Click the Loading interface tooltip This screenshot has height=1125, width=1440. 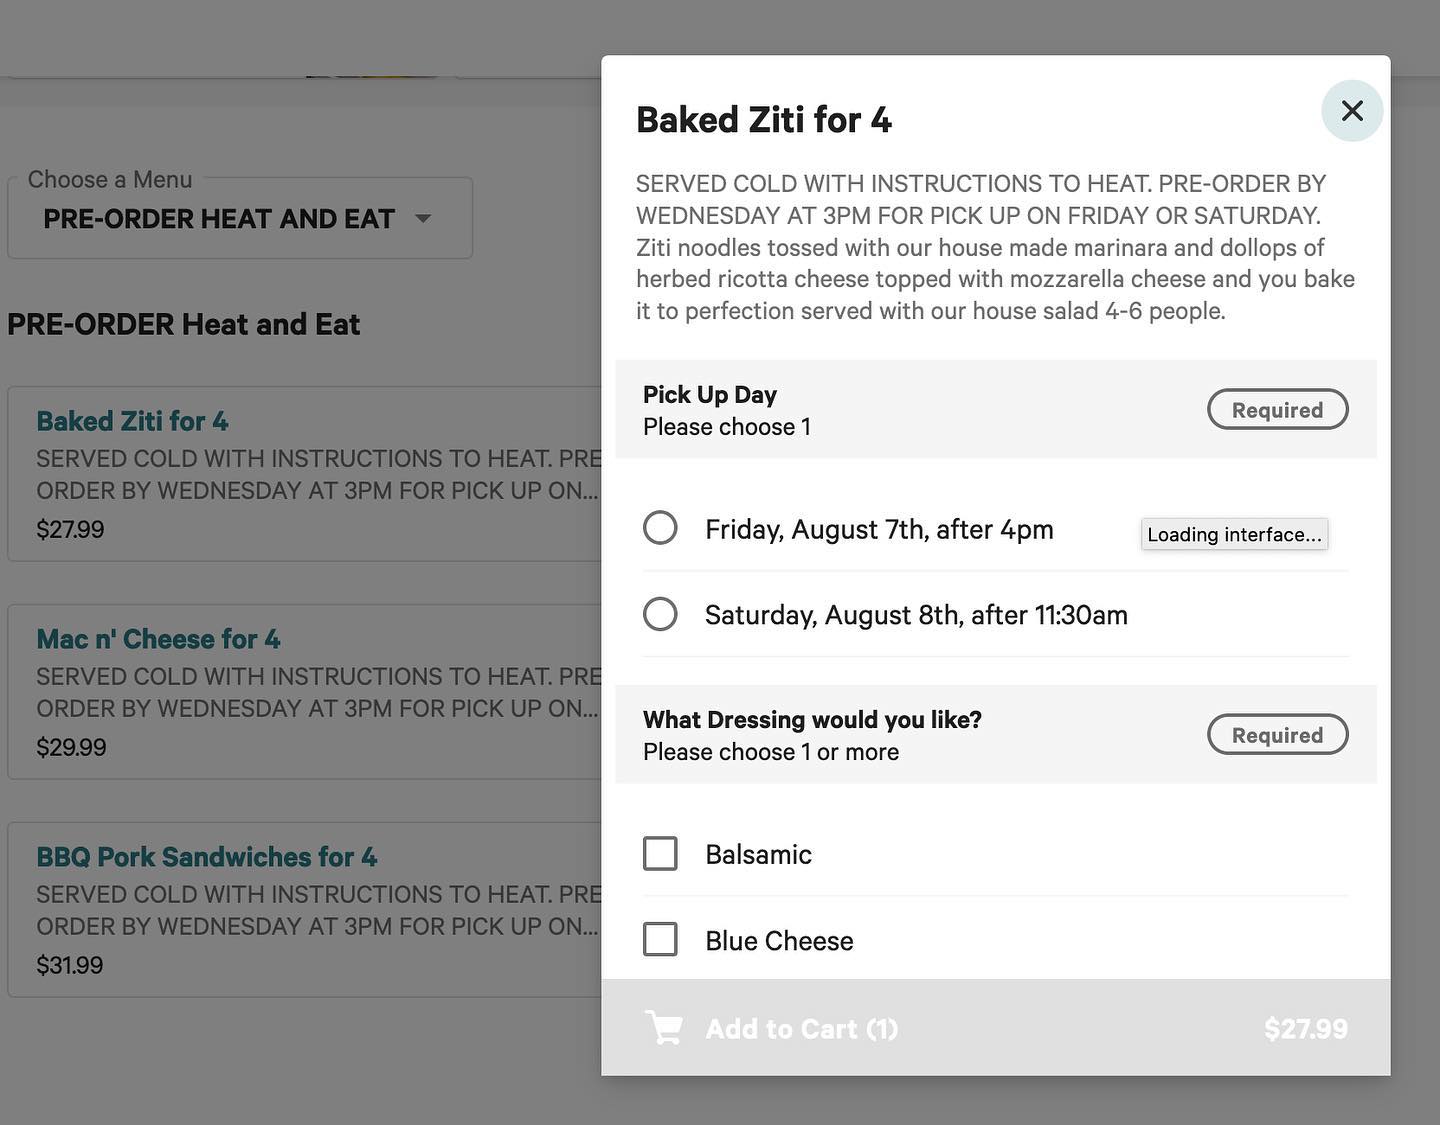click(x=1234, y=534)
